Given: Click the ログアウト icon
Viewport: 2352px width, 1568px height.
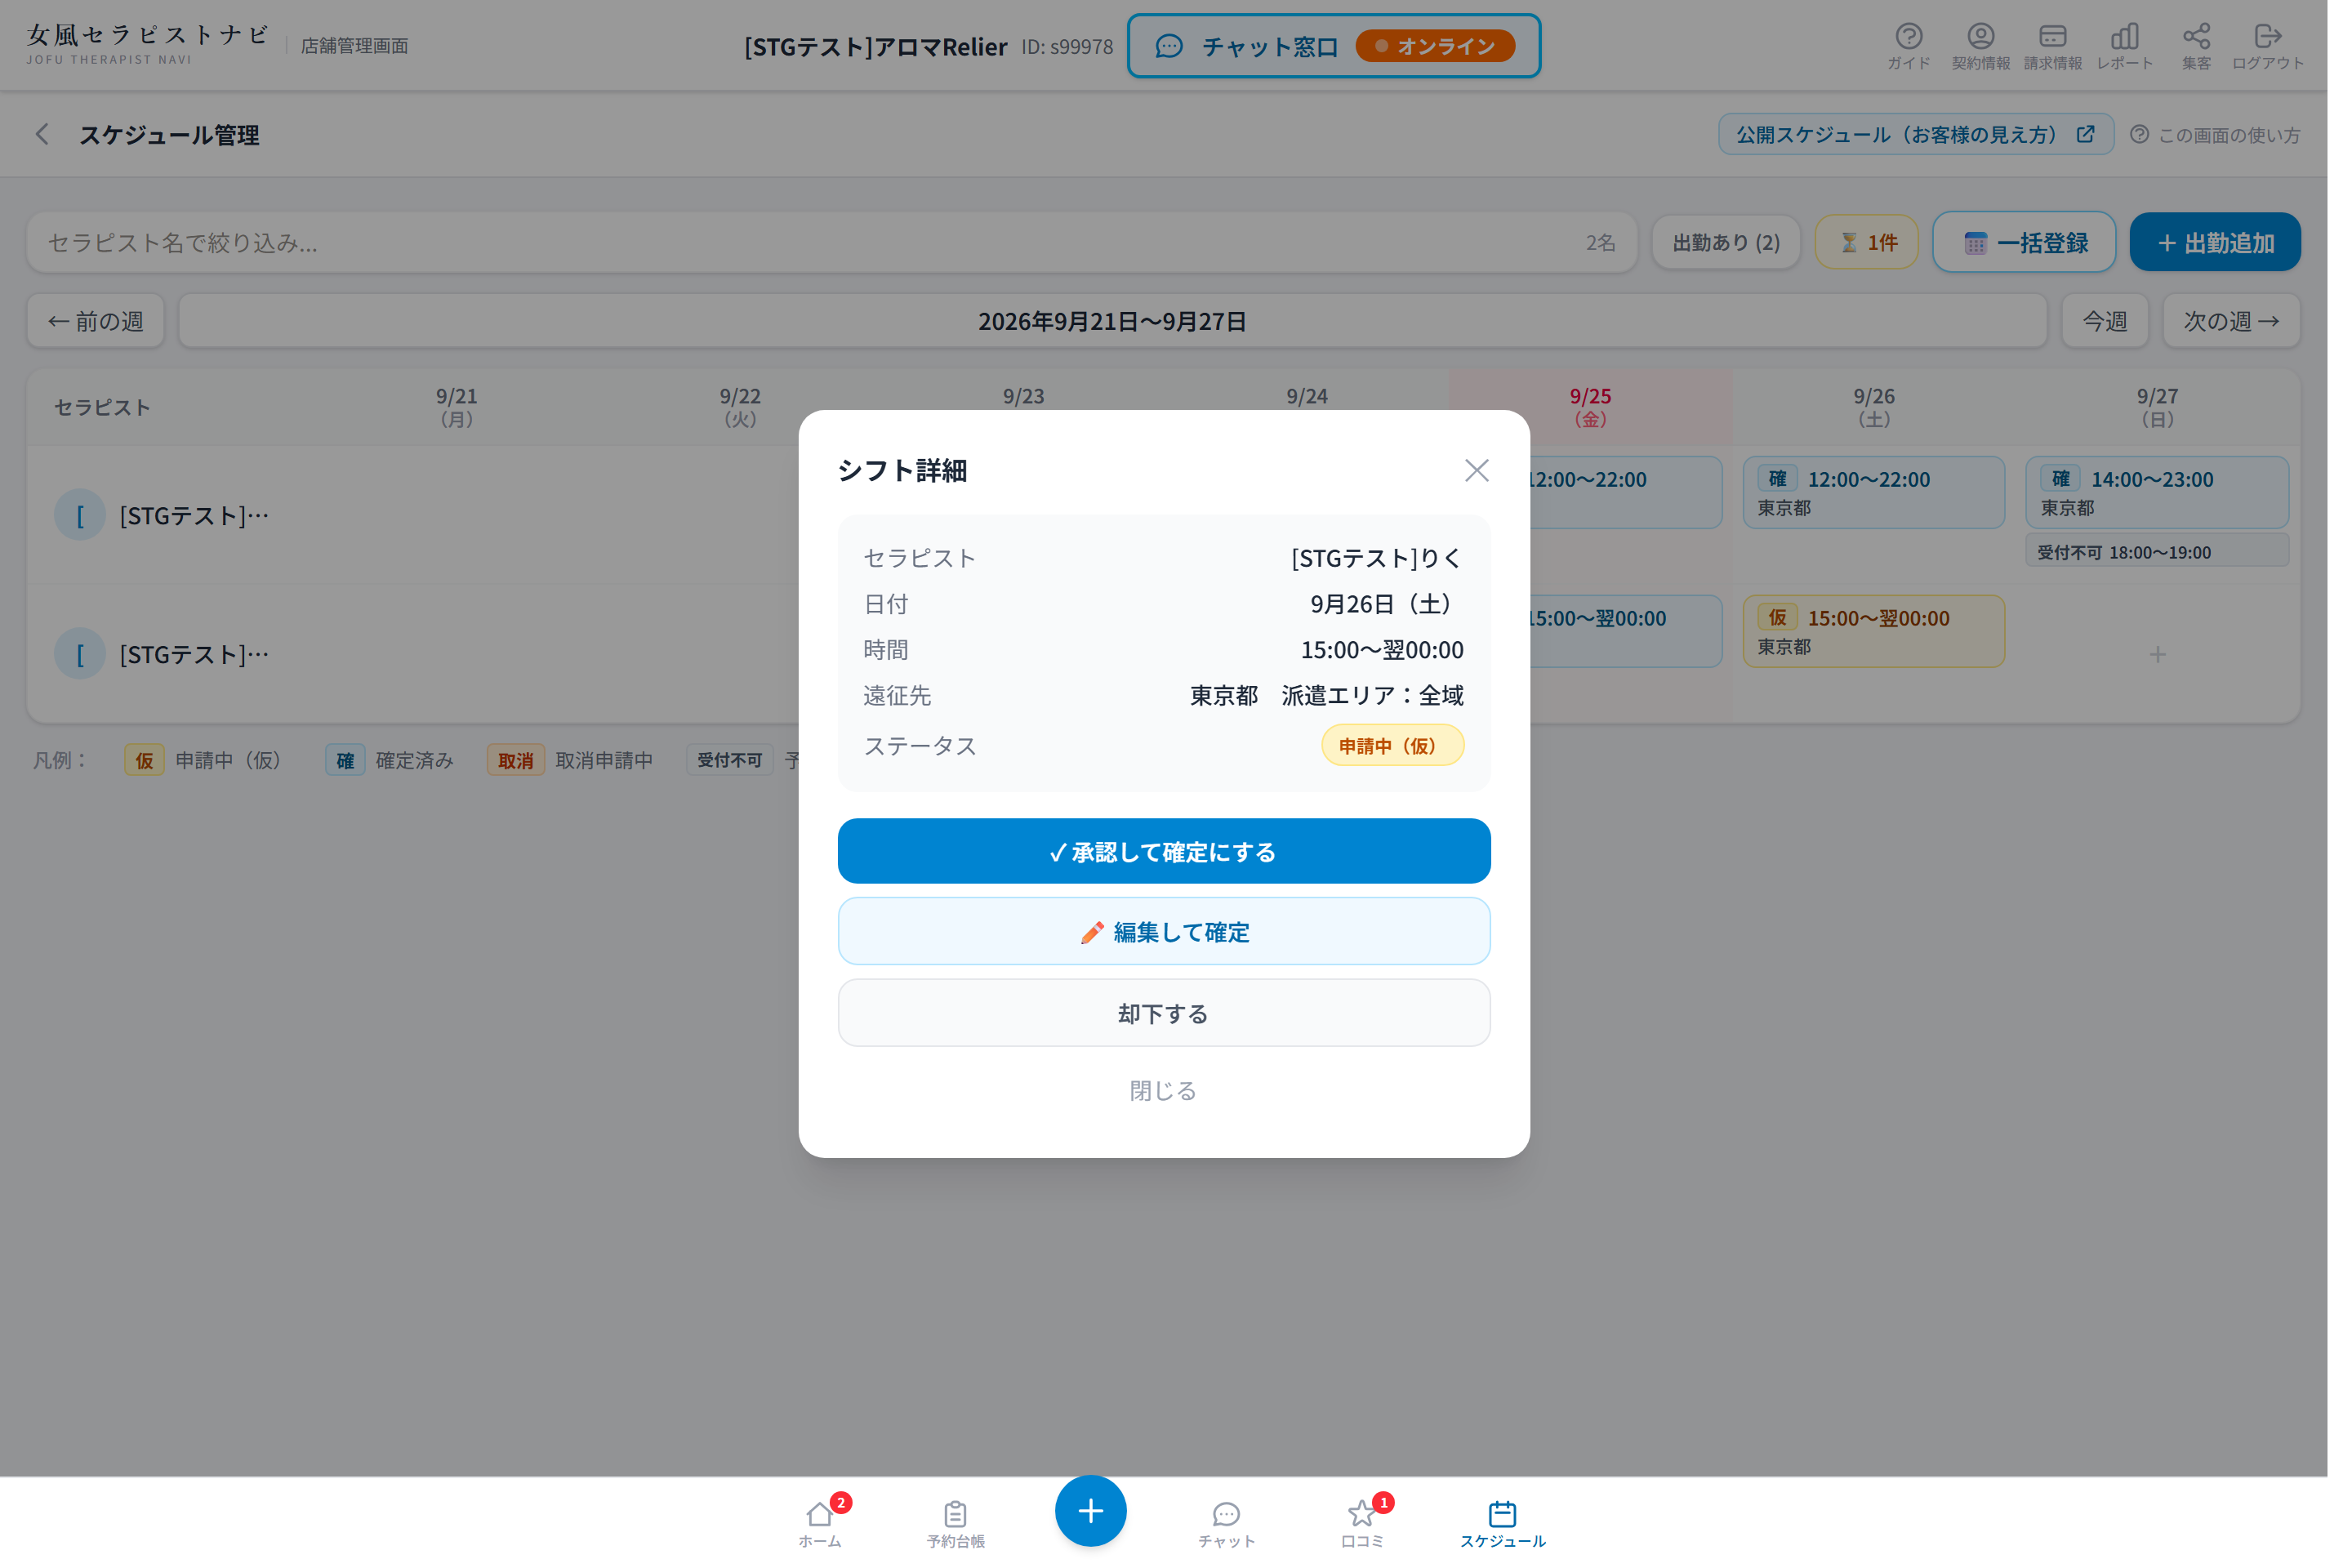Looking at the screenshot, I should click(x=2268, y=46).
